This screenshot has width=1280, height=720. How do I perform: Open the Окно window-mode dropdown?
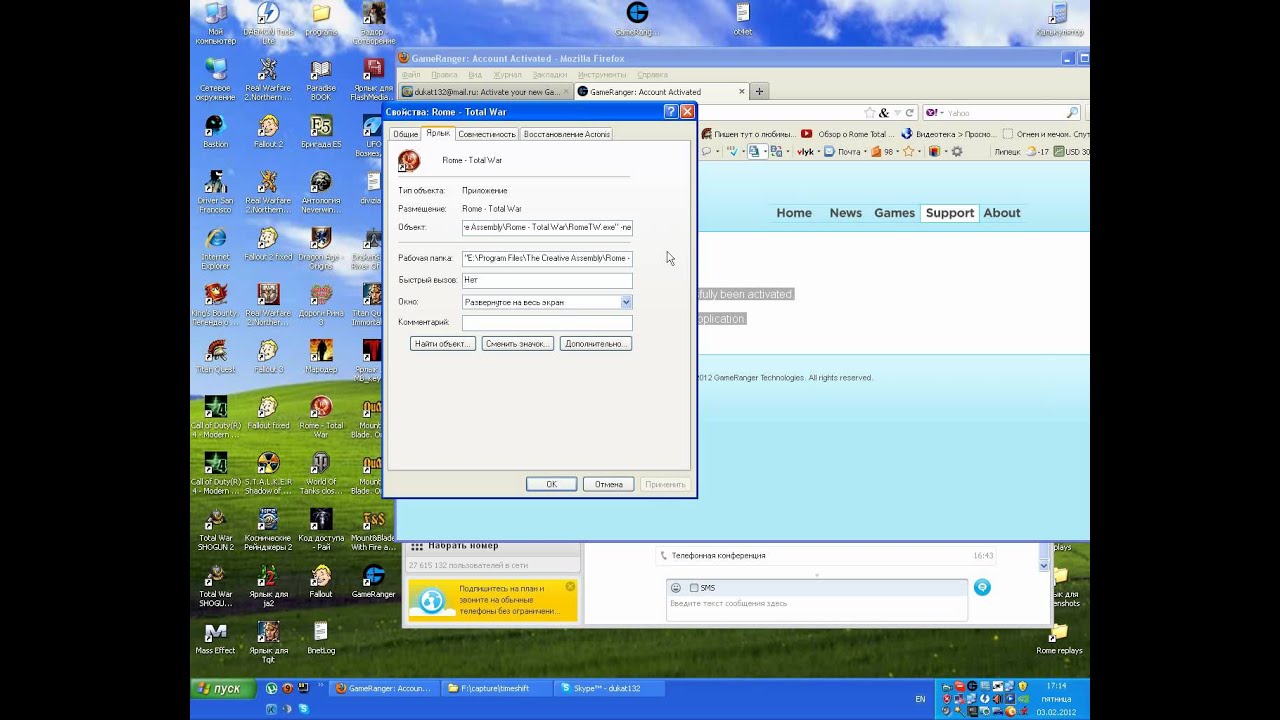point(626,302)
